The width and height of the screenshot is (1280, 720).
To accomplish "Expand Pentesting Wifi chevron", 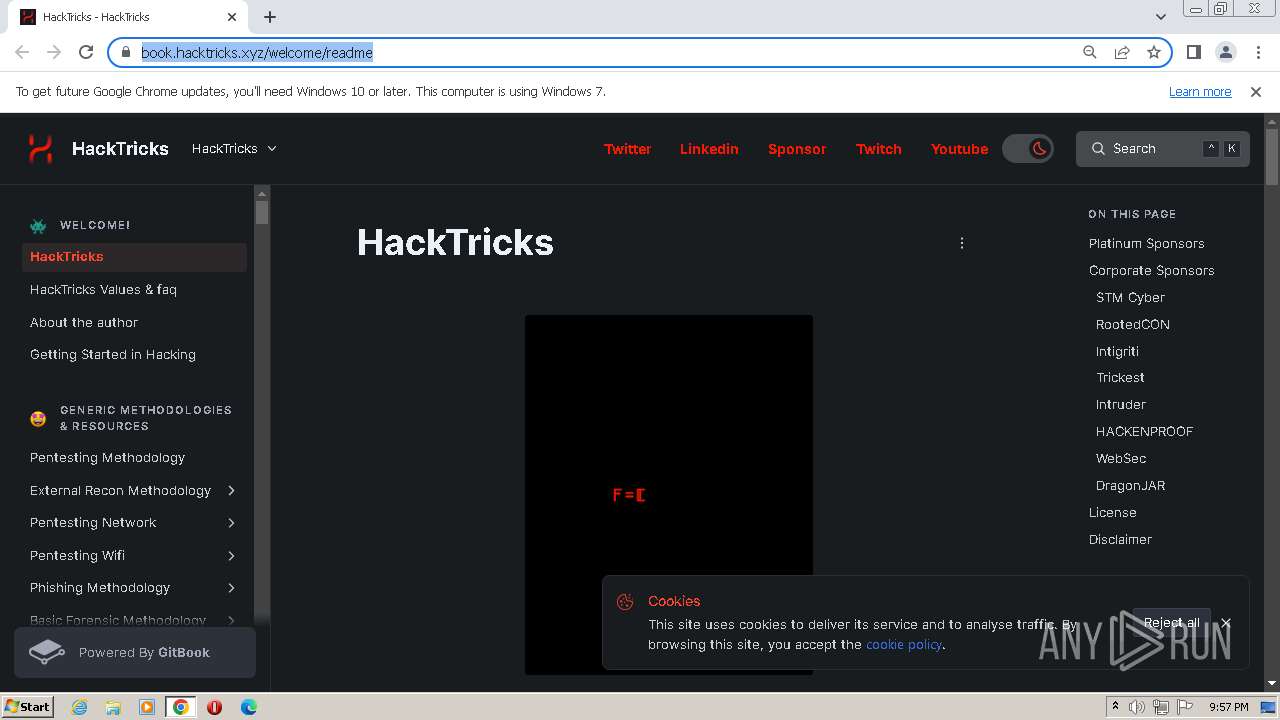I will (231, 555).
